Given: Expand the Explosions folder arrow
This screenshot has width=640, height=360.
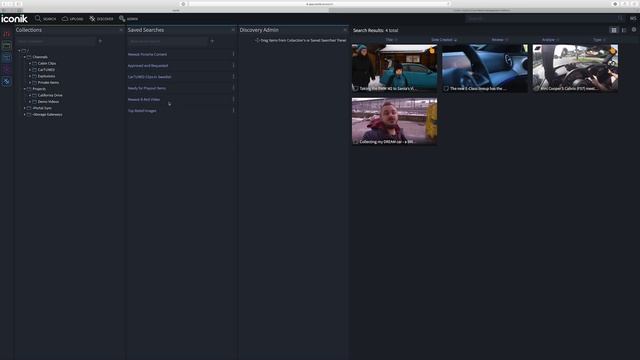Looking at the screenshot, I should tap(30, 76).
